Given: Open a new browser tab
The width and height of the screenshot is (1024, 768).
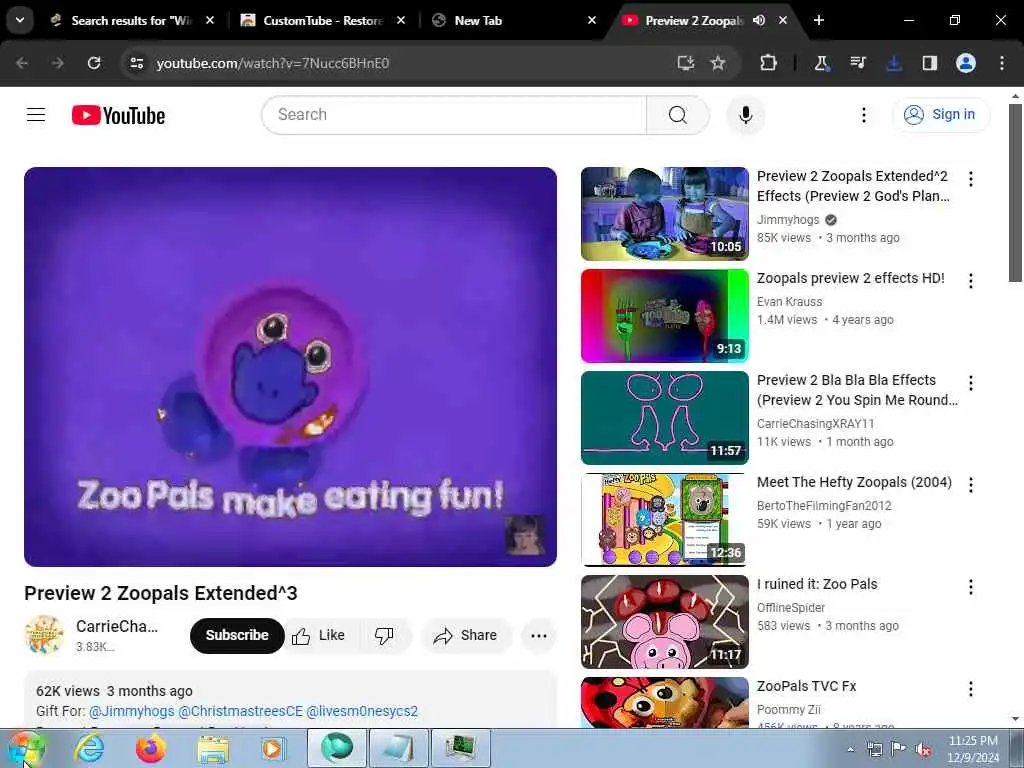Looking at the screenshot, I should (819, 21).
